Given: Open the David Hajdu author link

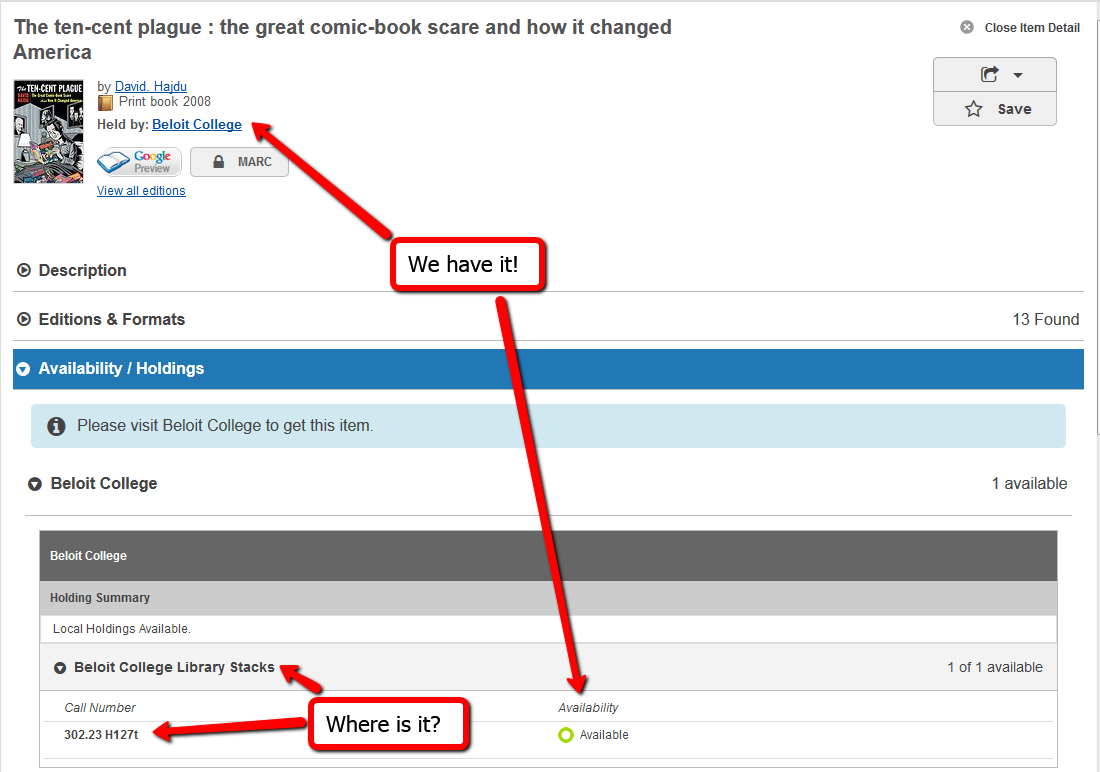Looking at the screenshot, I should point(151,86).
